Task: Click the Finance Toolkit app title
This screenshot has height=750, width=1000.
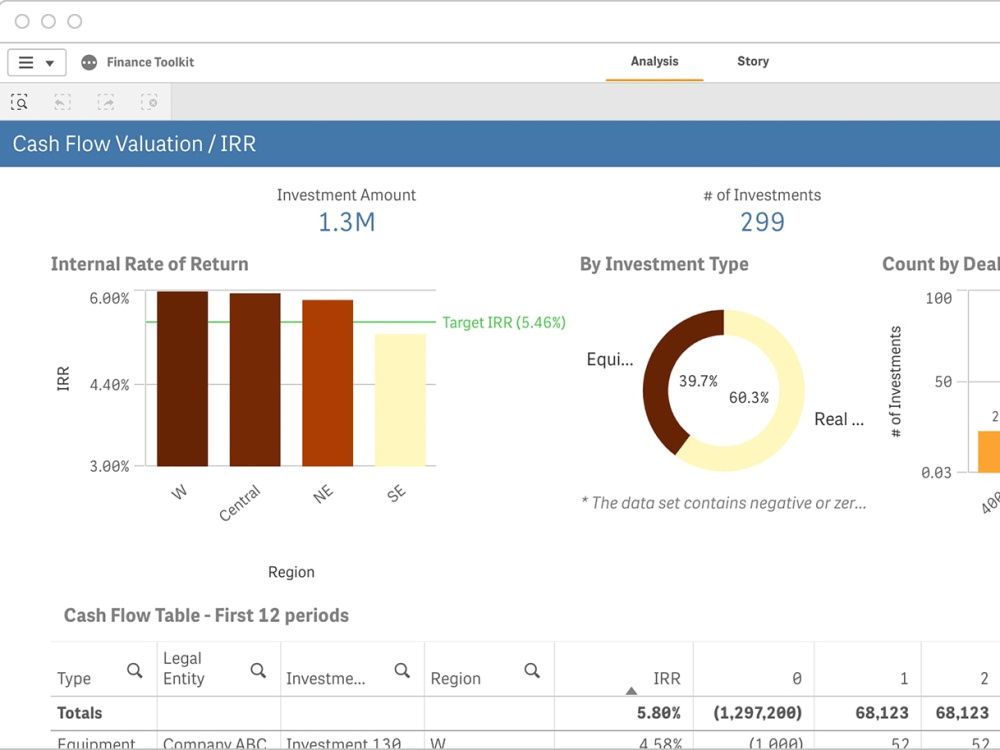Action: pos(151,62)
